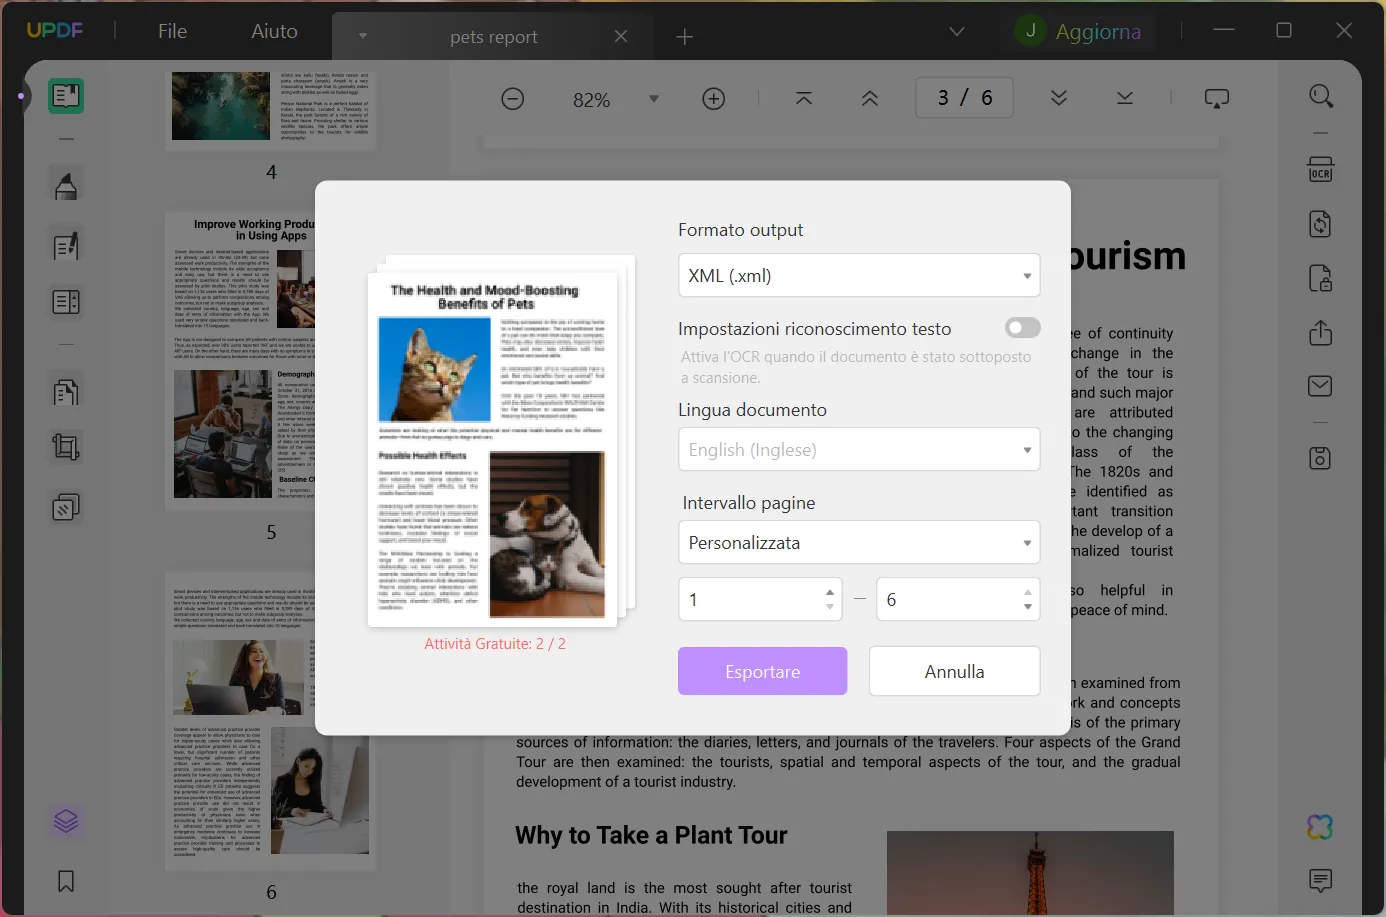Add a new tab

[x=685, y=37]
